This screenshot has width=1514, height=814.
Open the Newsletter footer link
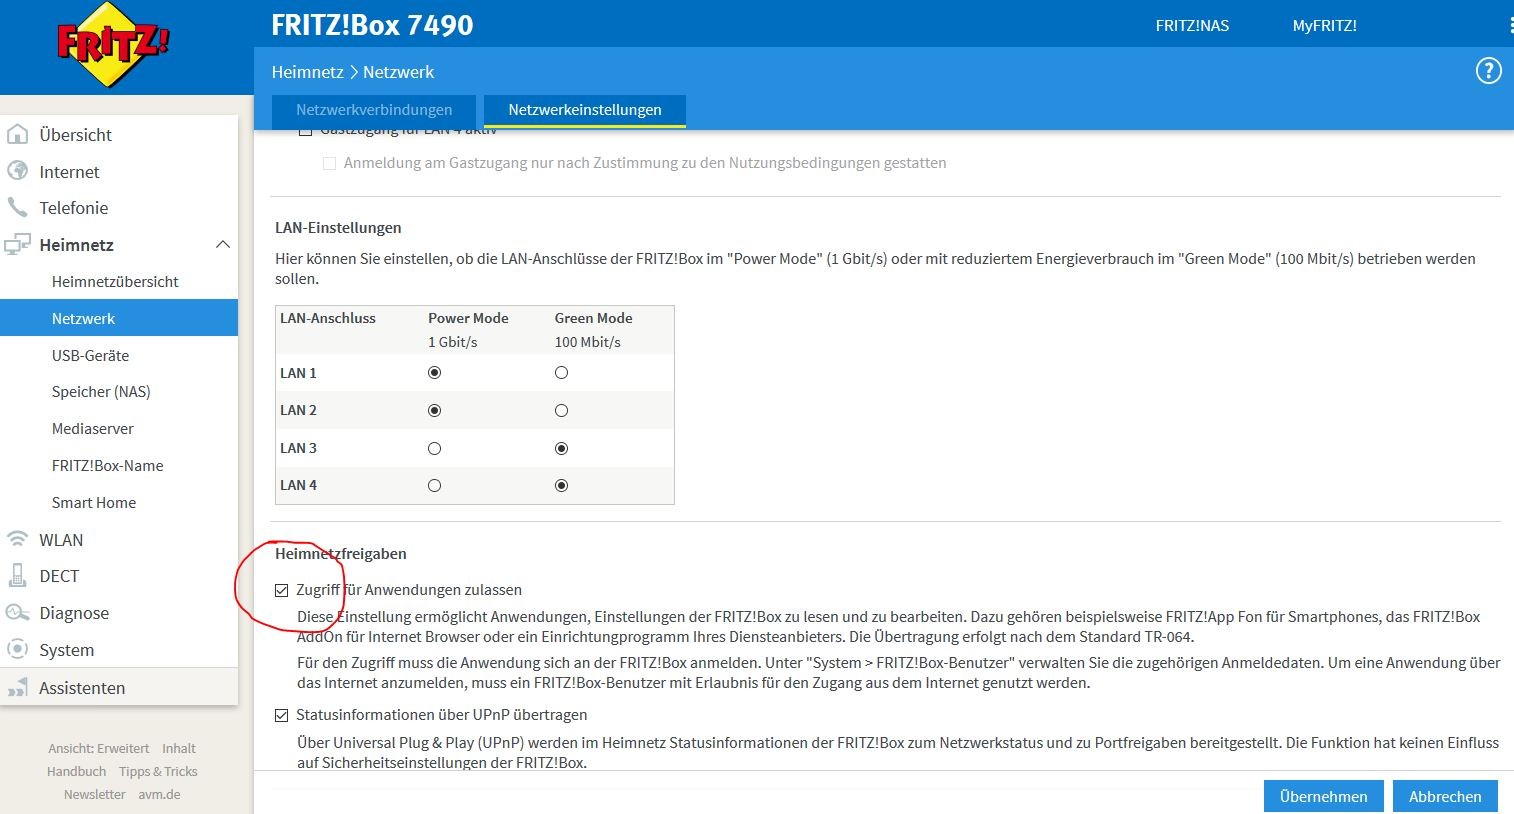pyautogui.click(x=95, y=794)
